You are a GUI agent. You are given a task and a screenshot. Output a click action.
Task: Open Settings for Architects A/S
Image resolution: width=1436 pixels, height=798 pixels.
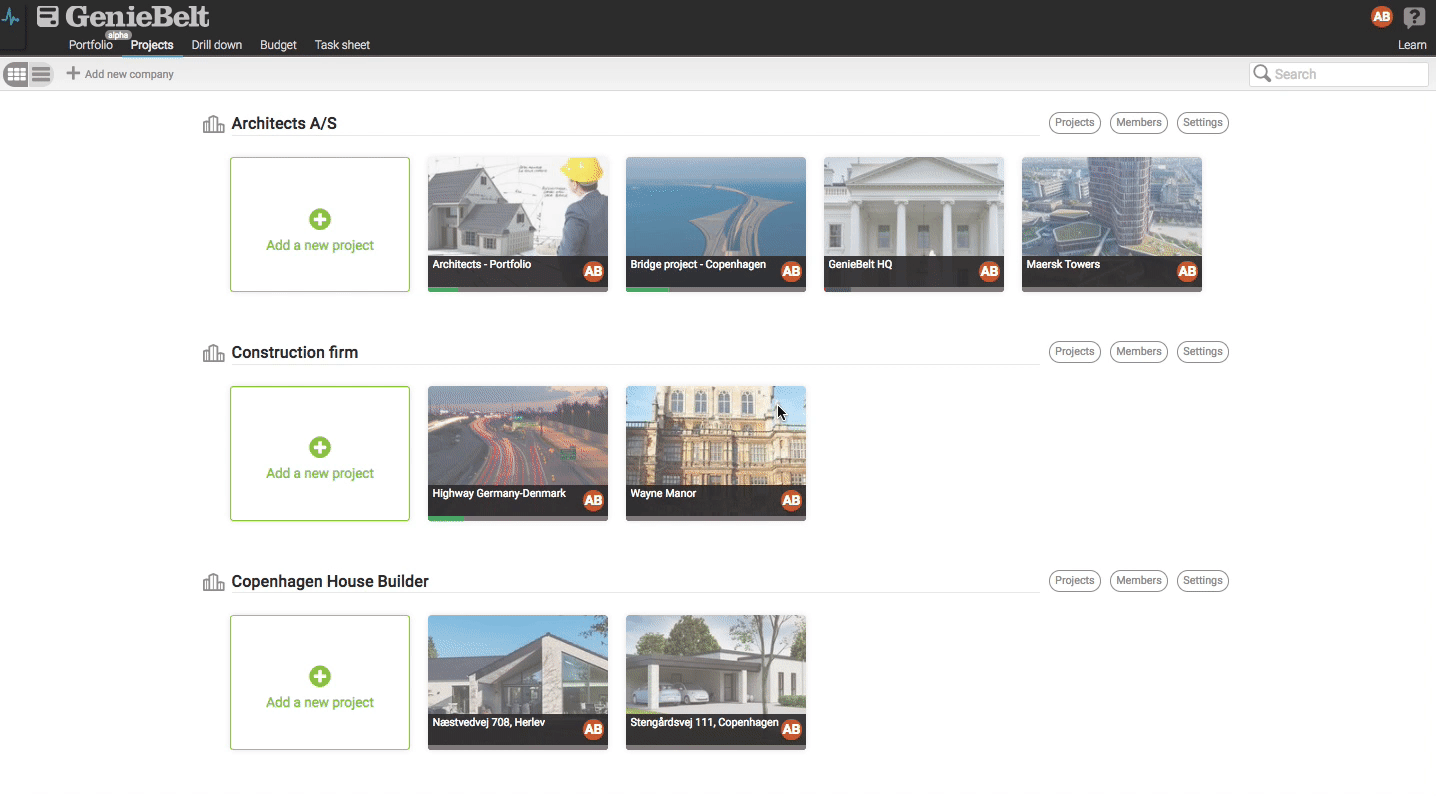click(1203, 123)
